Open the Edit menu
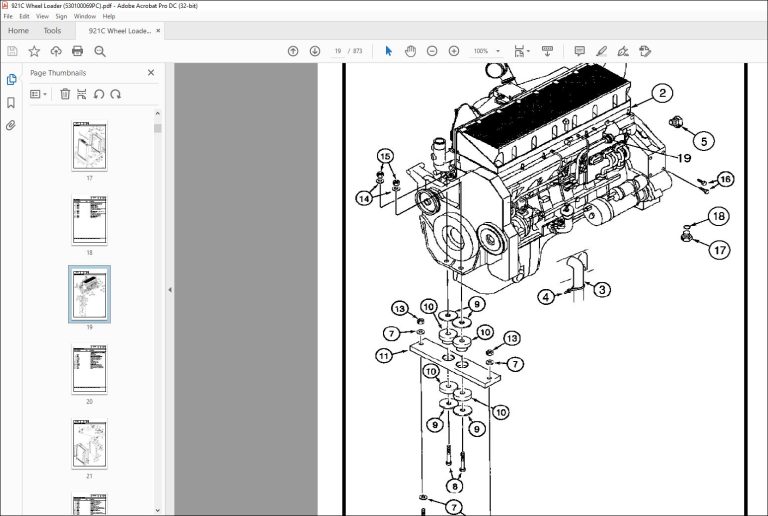Image resolution: width=768 pixels, height=516 pixels. coord(24,16)
